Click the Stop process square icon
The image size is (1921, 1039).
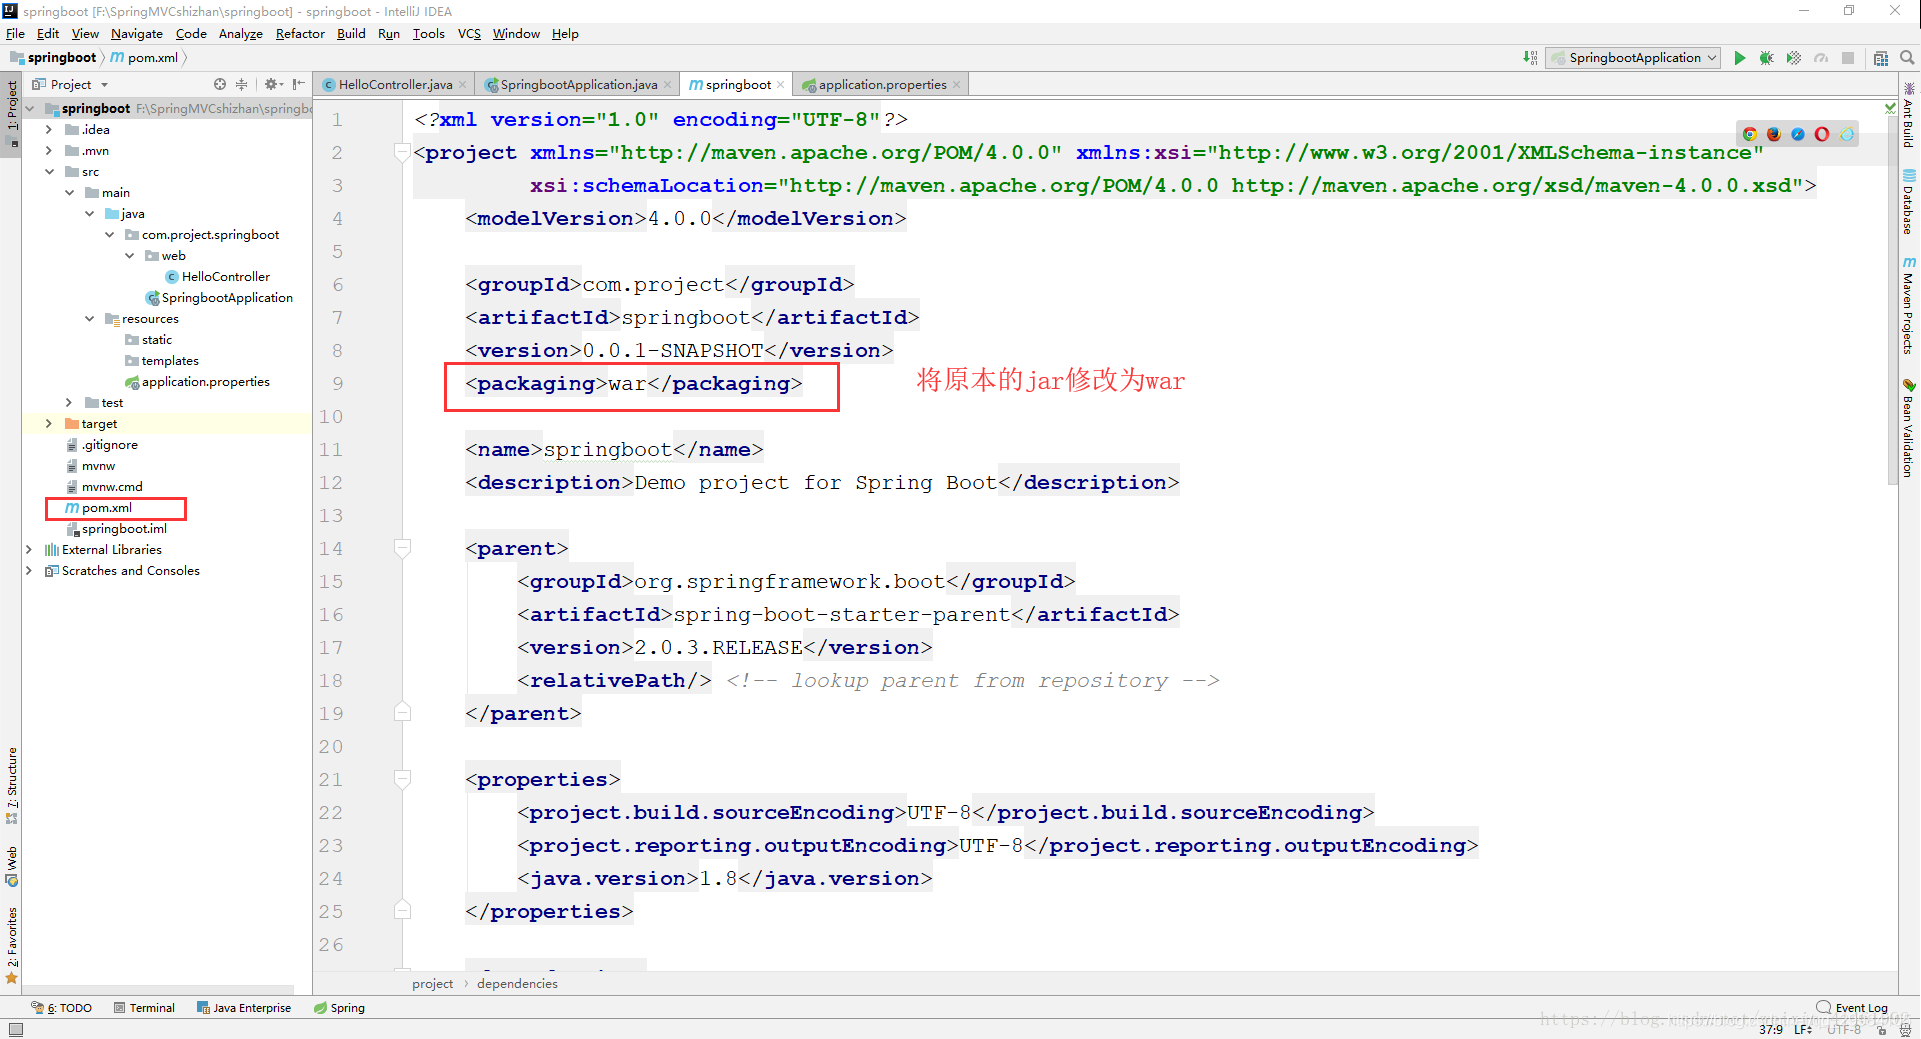click(x=1848, y=58)
